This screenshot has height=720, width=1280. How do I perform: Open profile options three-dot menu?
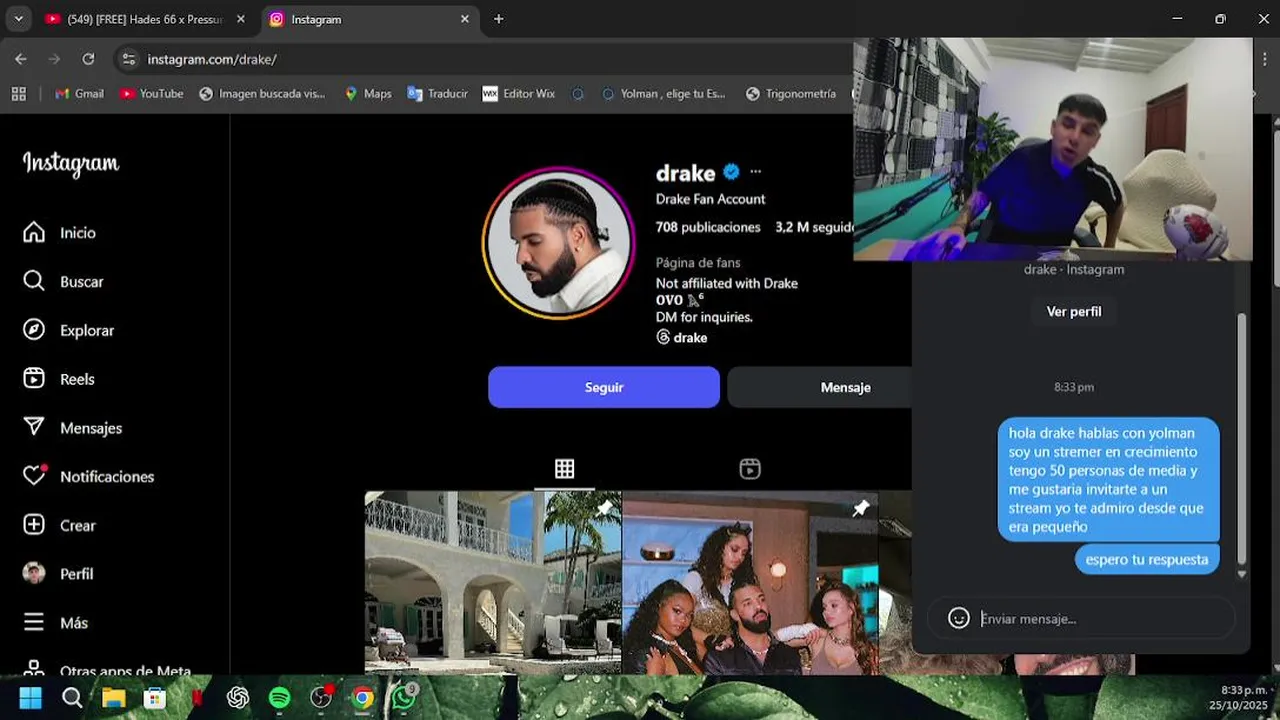point(755,172)
